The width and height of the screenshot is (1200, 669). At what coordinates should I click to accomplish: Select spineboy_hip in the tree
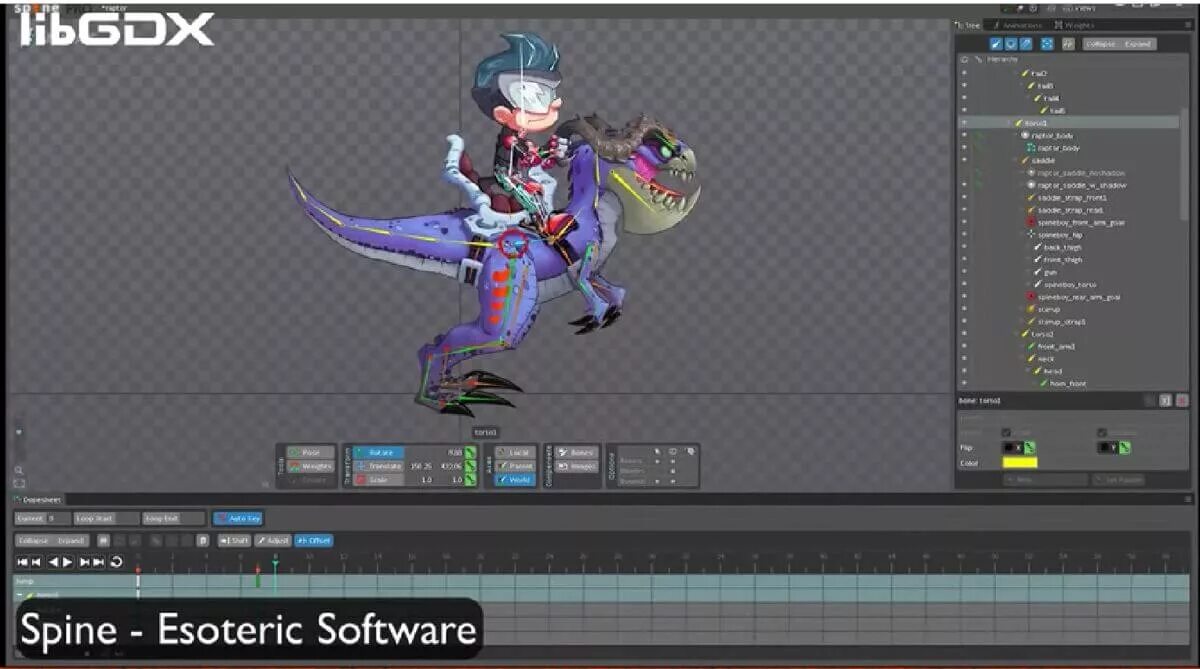(1060, 235)
